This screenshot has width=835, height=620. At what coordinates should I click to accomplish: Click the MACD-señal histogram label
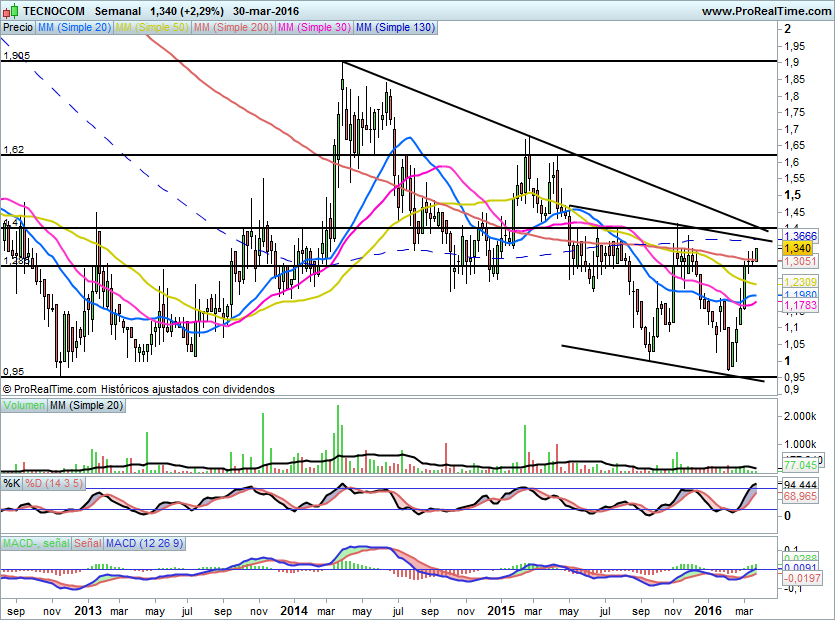coord(36,543)
